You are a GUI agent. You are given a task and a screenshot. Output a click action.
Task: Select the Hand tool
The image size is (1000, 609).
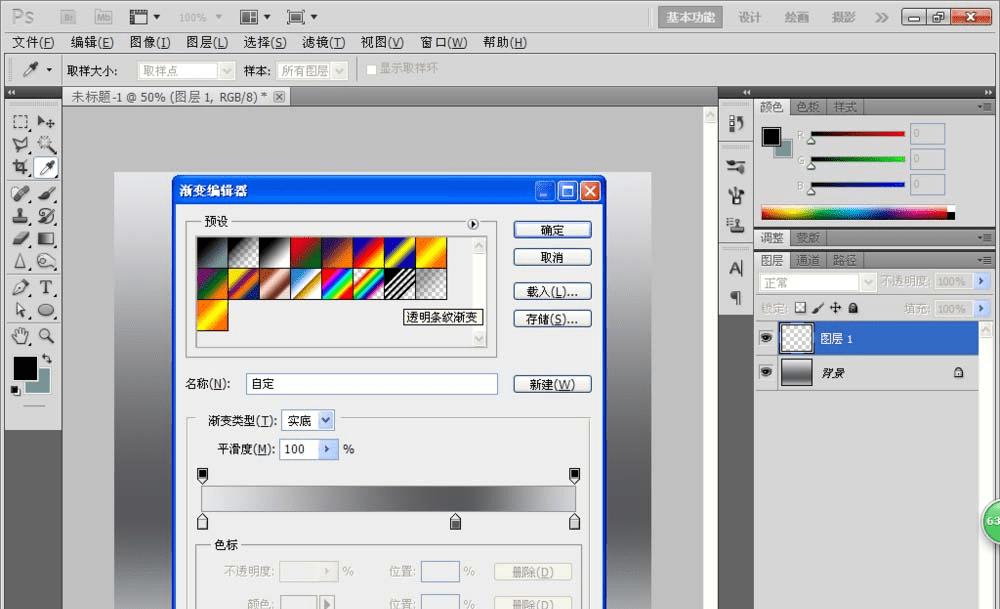[20, 335]
